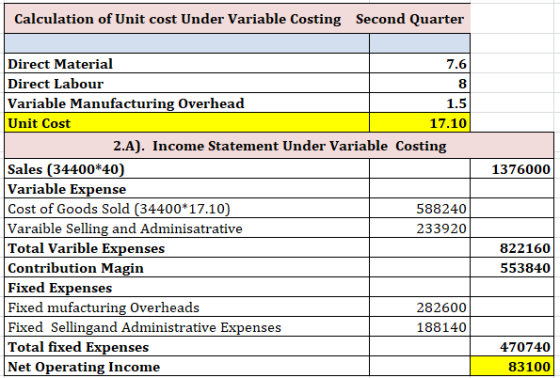Click the contribution margin value 553840
The image size is (560, 378).
pyautogui.click(x=512, y=268)
